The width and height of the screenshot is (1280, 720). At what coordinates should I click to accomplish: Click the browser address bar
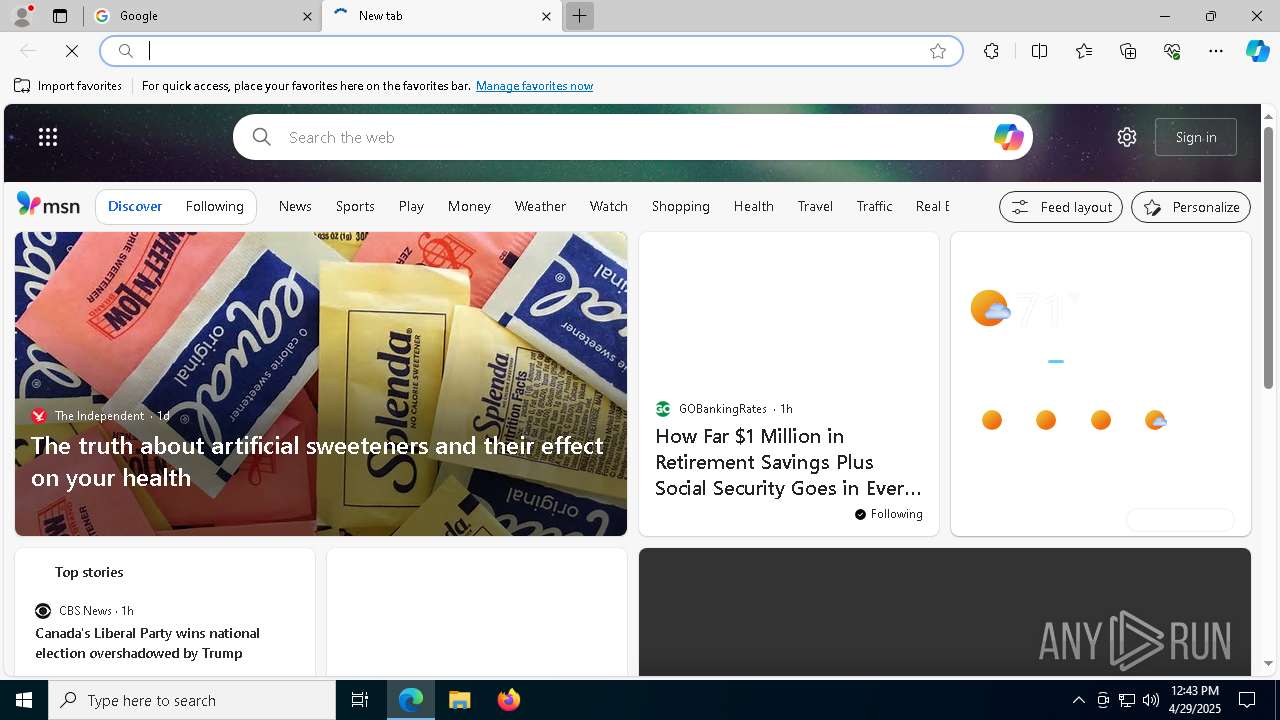[x=532, y=51]
